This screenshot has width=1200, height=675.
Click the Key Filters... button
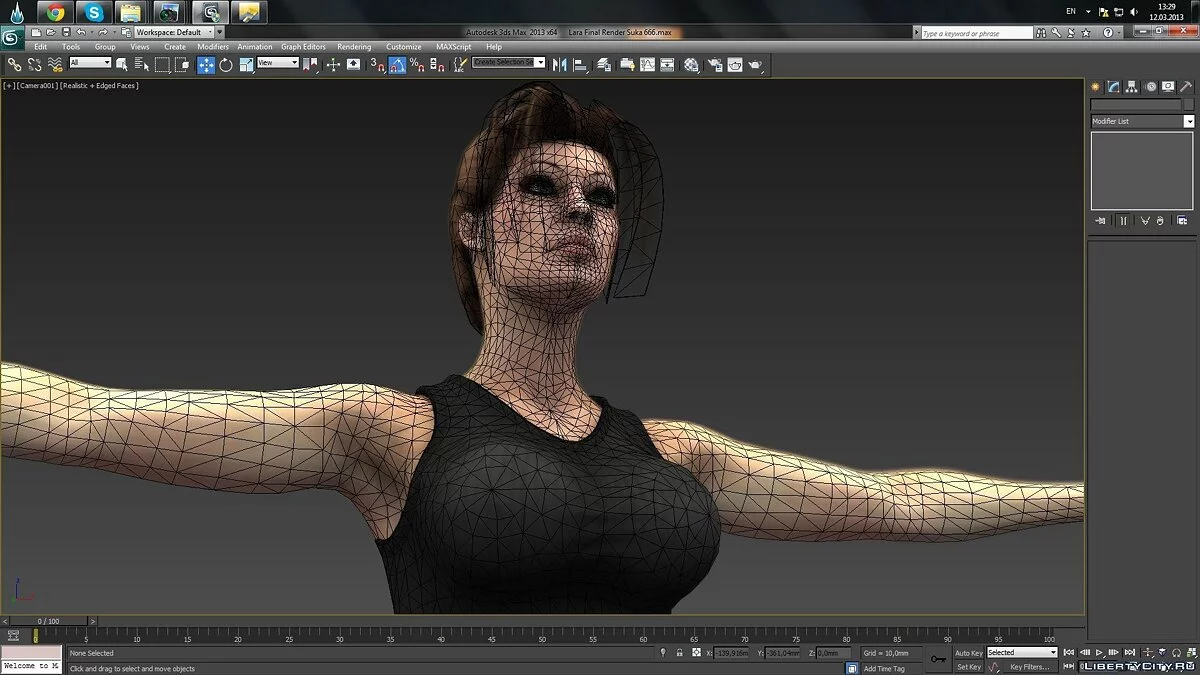[x=1029, y=667]
